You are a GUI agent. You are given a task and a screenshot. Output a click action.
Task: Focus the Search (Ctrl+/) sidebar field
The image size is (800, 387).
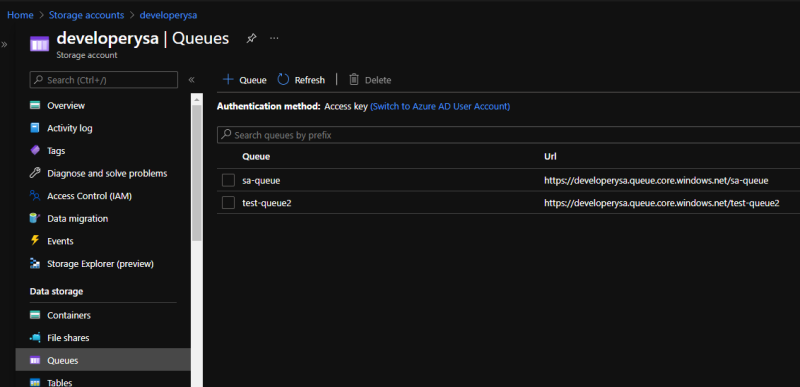pyautogui.click(x=104, y=80)
